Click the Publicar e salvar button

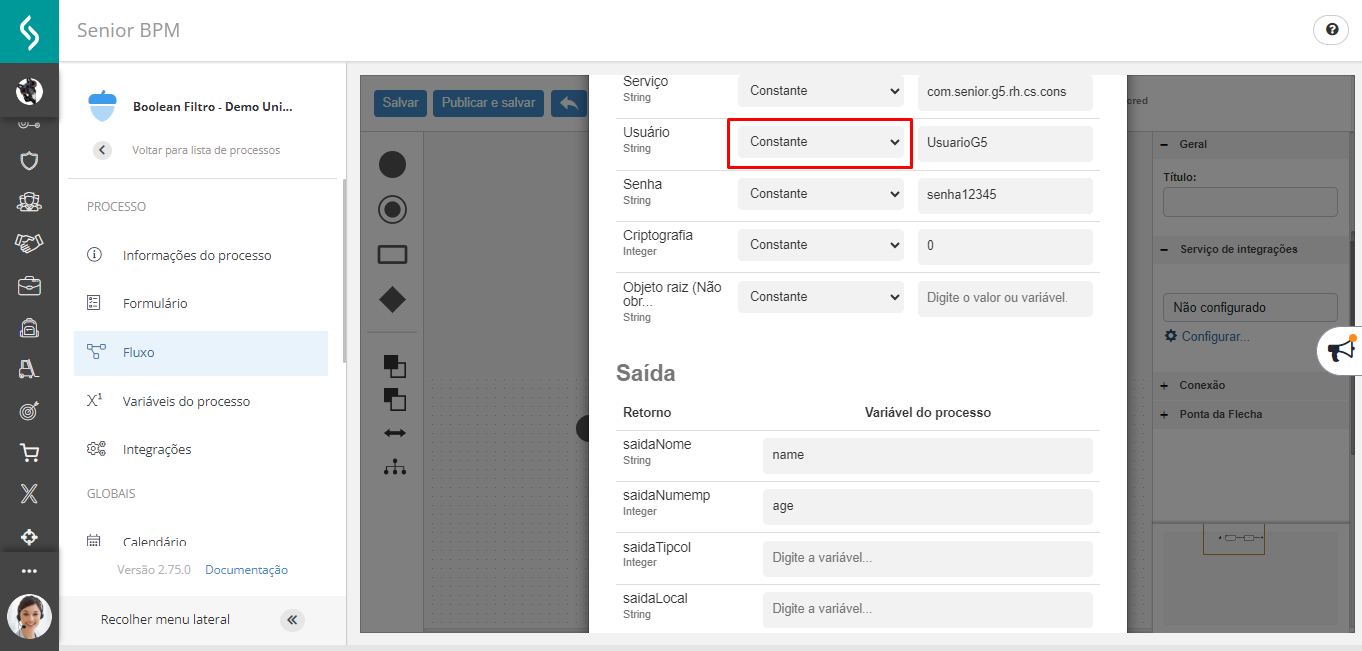(x=488, y=103)
